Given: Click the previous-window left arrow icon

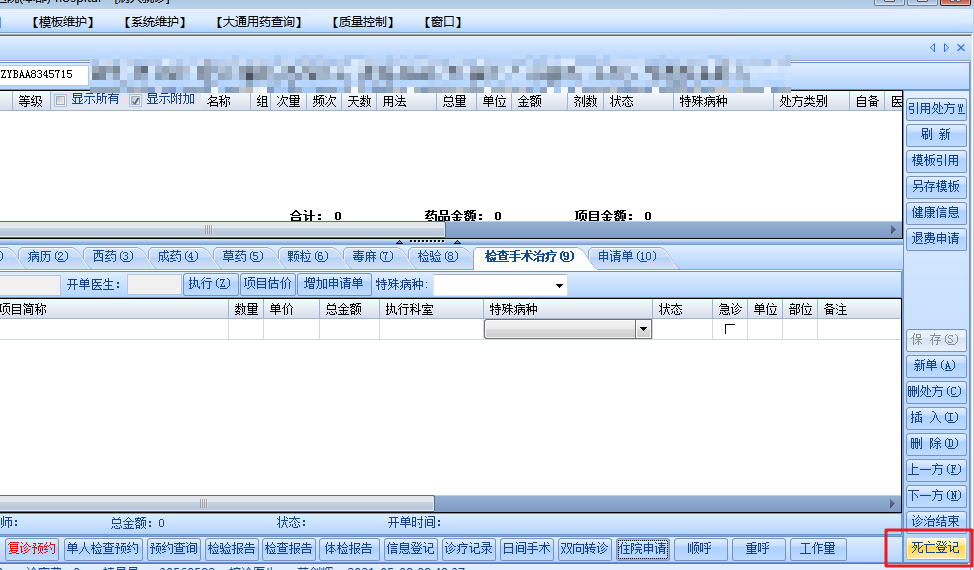Looking at the screenshot, I should (932, 48).
